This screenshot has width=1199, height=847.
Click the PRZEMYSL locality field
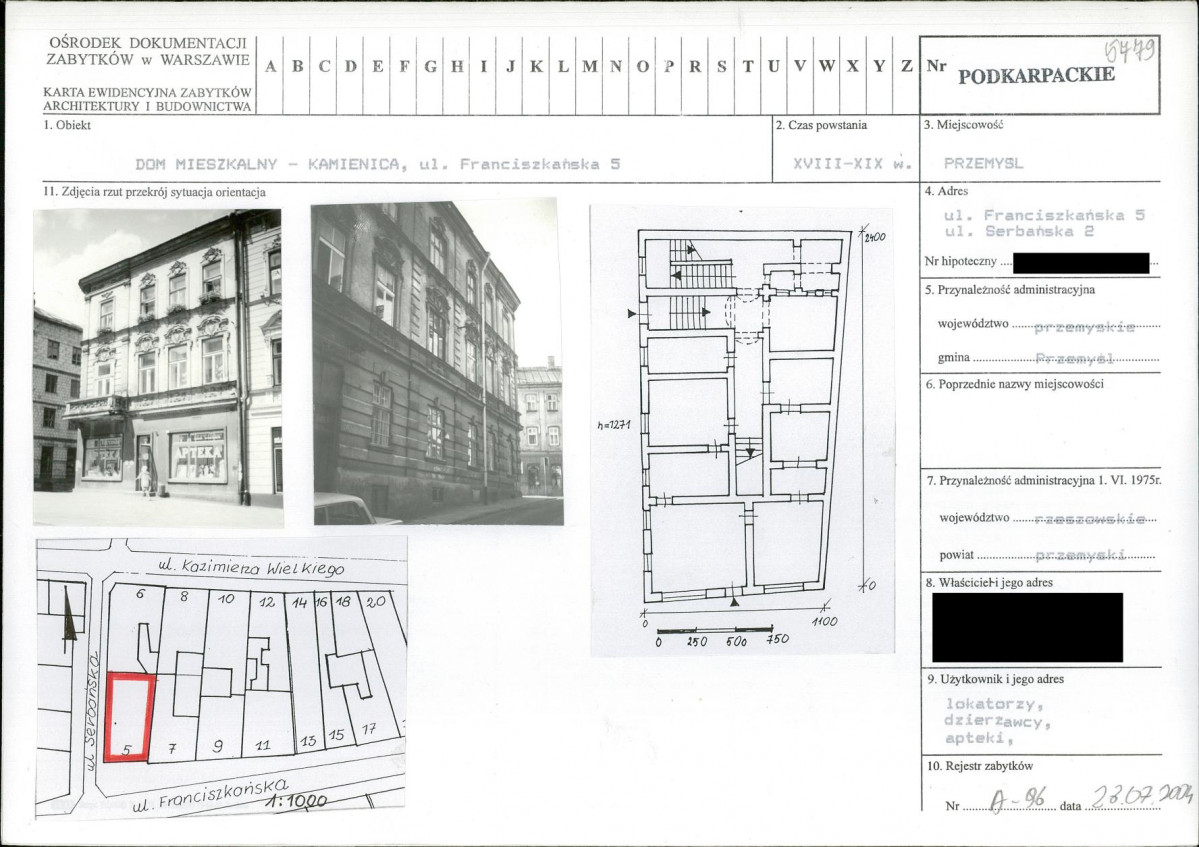(x=983, y=164)
